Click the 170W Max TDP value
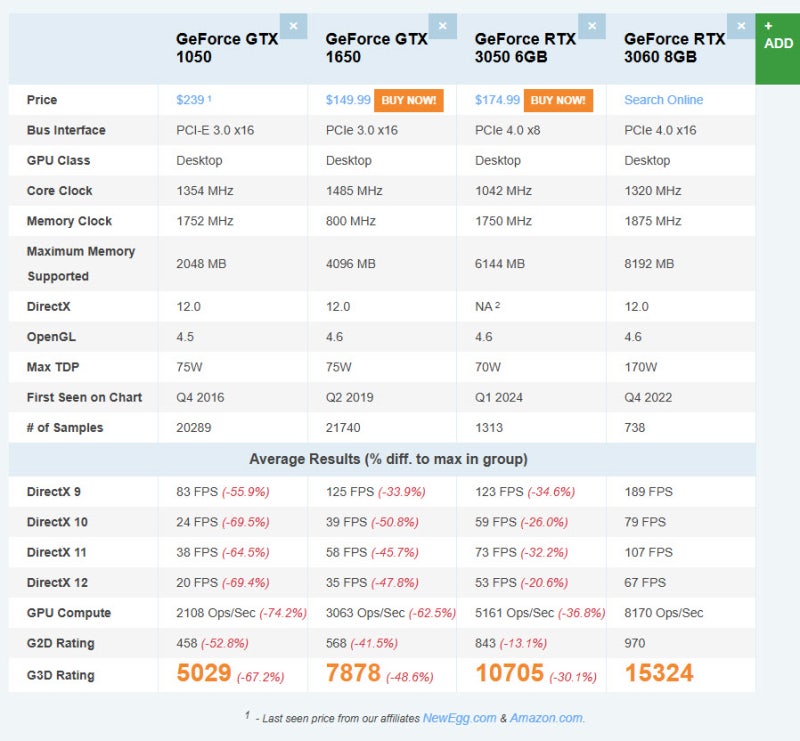The width and height of the screenshot is (800, 741). click(641, 367)
